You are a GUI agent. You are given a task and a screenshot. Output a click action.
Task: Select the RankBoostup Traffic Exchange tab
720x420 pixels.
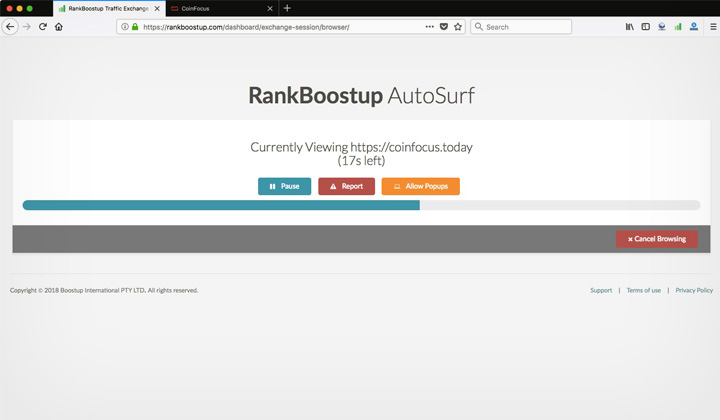(109, 8)
